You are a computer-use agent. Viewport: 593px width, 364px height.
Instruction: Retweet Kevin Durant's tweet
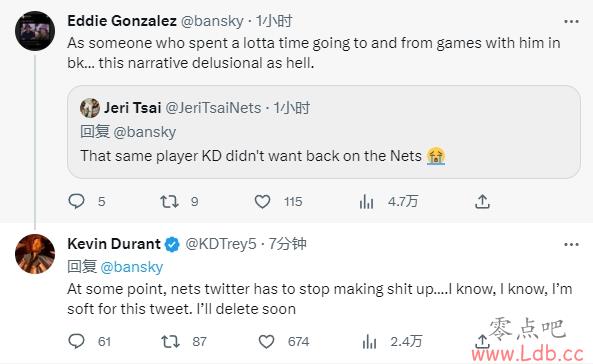coord(170,342)
